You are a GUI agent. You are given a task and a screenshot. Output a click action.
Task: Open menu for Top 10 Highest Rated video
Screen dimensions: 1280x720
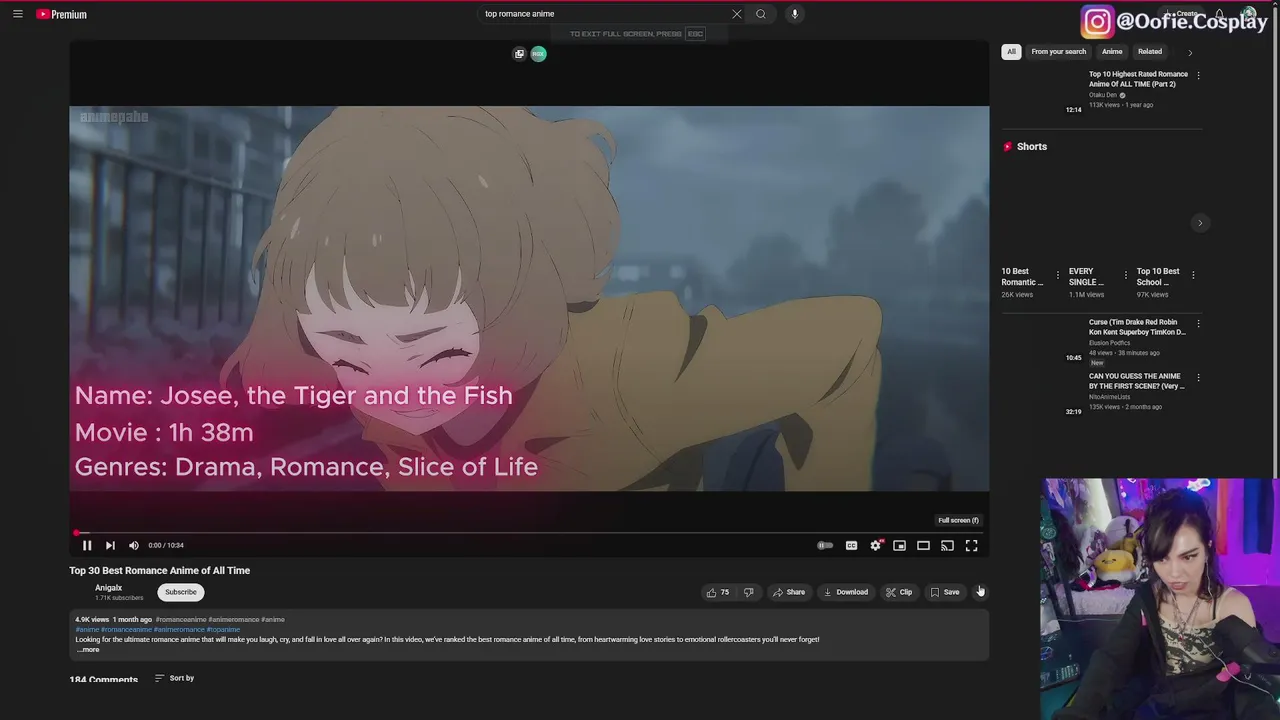pyautogui.click(x=1198, y=75)
